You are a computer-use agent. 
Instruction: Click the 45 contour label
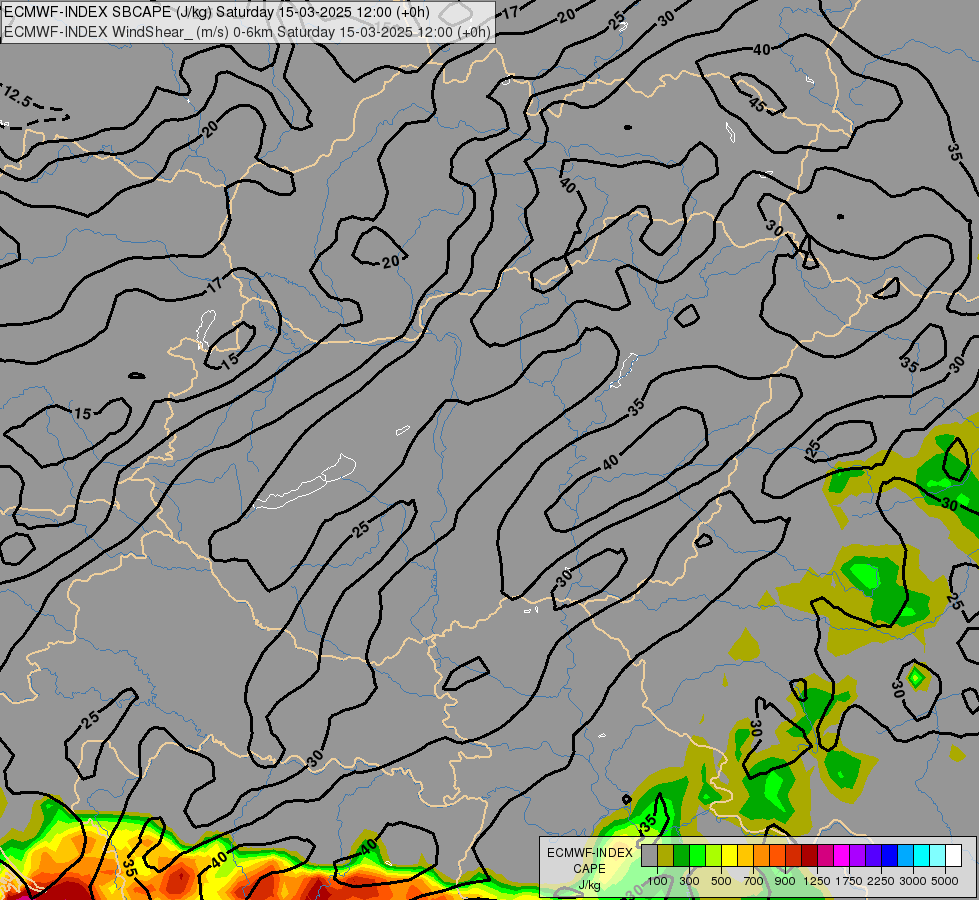click(757, 105)
